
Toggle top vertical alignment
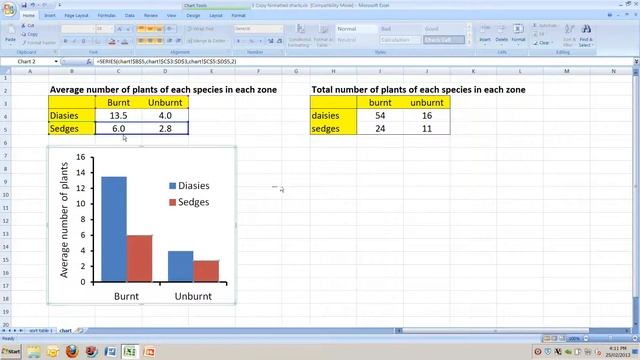pyautogui.click(x=141, y=29)
